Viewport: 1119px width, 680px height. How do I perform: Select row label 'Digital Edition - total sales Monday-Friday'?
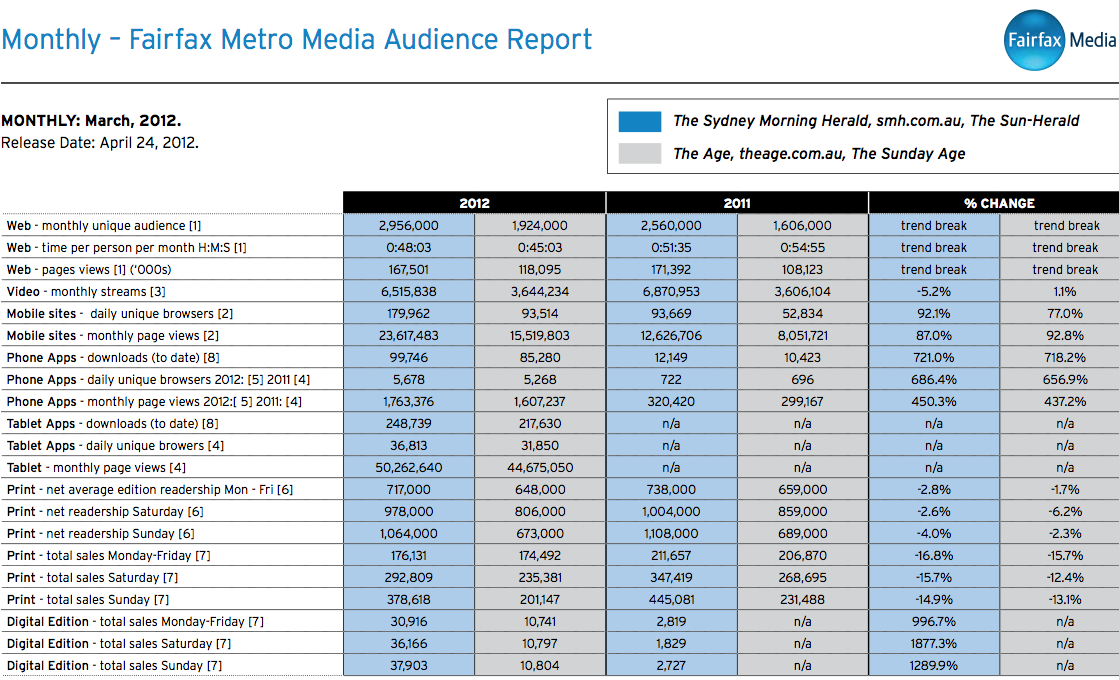(126, 622)
